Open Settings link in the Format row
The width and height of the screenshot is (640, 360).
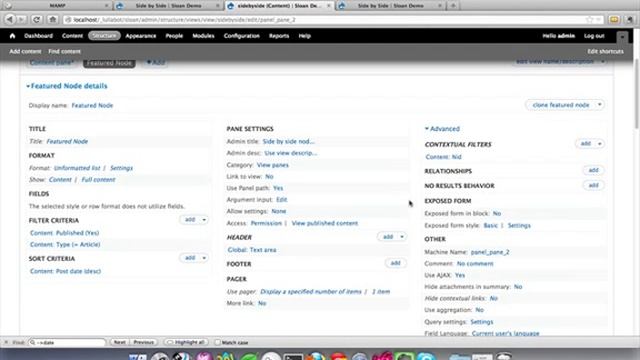point(121,168)
